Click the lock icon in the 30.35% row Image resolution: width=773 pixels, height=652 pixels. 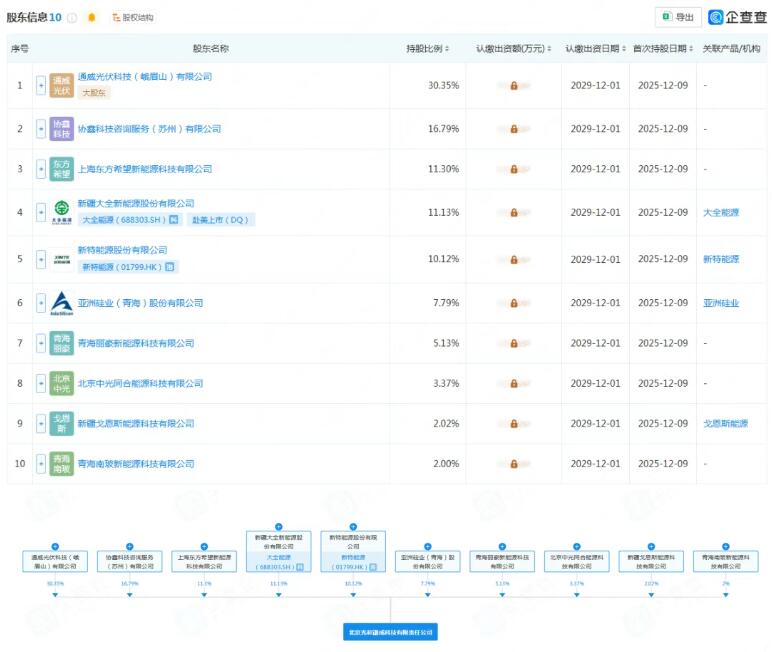pos(514,86)
